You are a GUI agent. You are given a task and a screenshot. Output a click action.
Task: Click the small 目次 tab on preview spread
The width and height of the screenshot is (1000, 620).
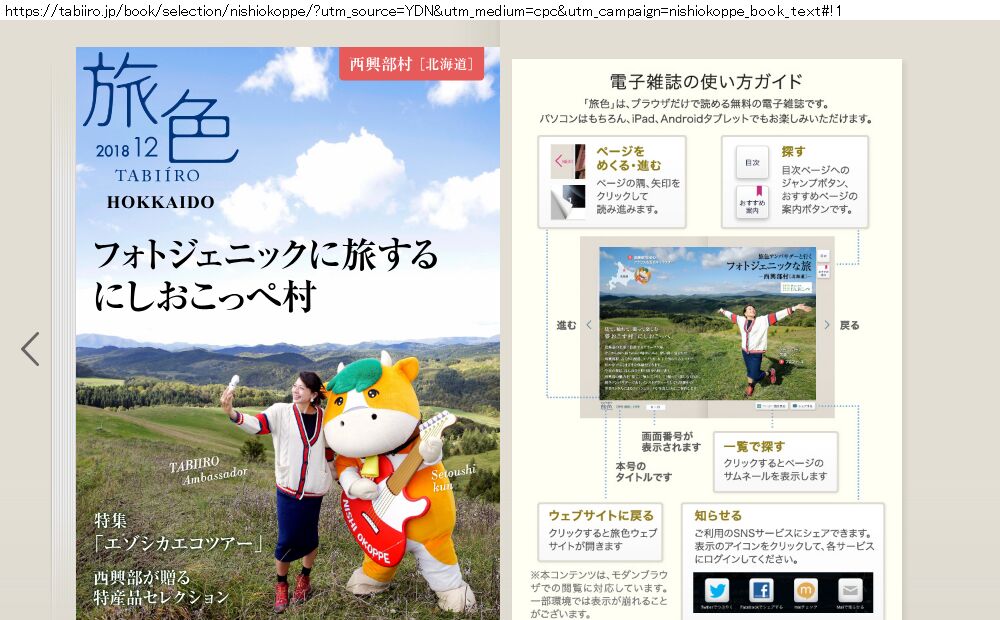[823, 256]
